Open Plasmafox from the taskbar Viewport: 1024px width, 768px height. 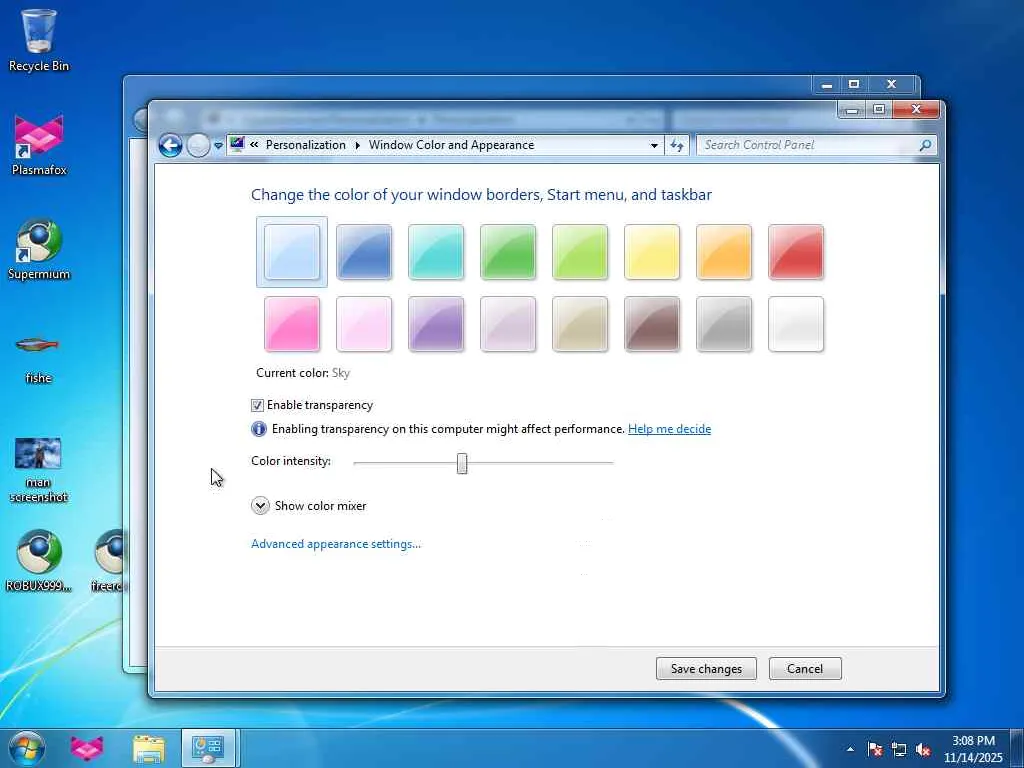87,748
